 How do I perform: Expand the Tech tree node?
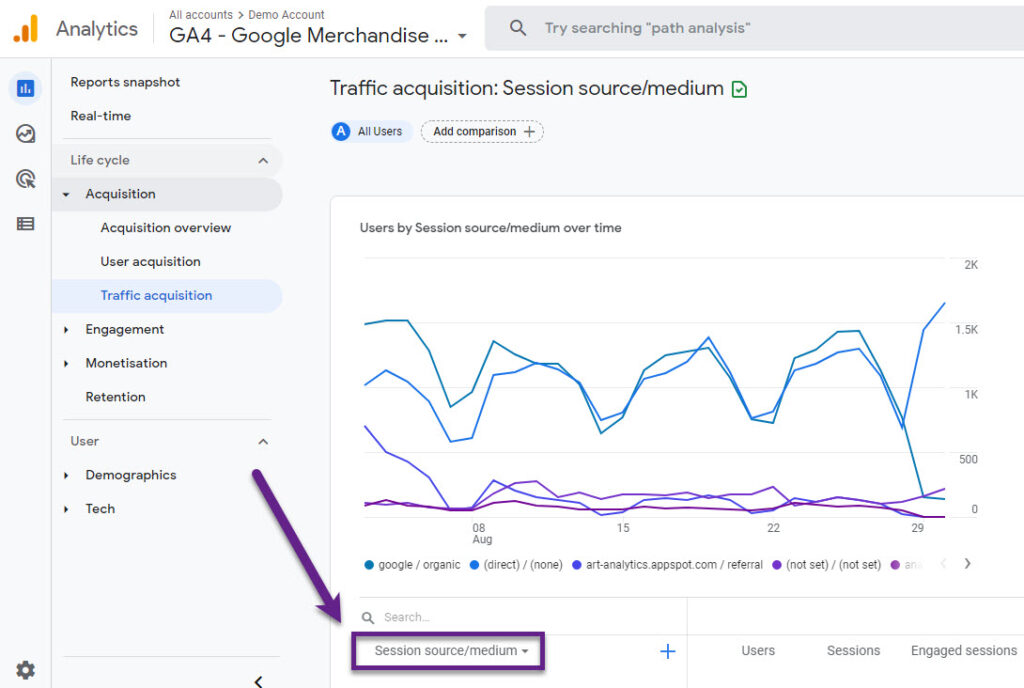click(x=66, y=509)
